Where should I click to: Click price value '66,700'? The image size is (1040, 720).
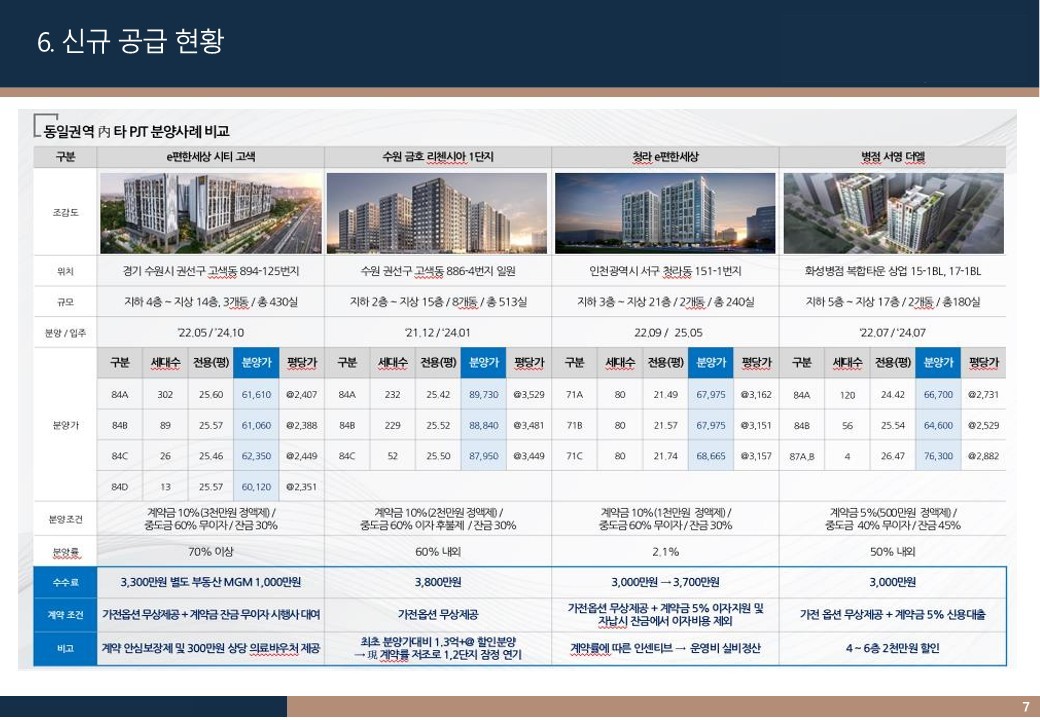939,394
